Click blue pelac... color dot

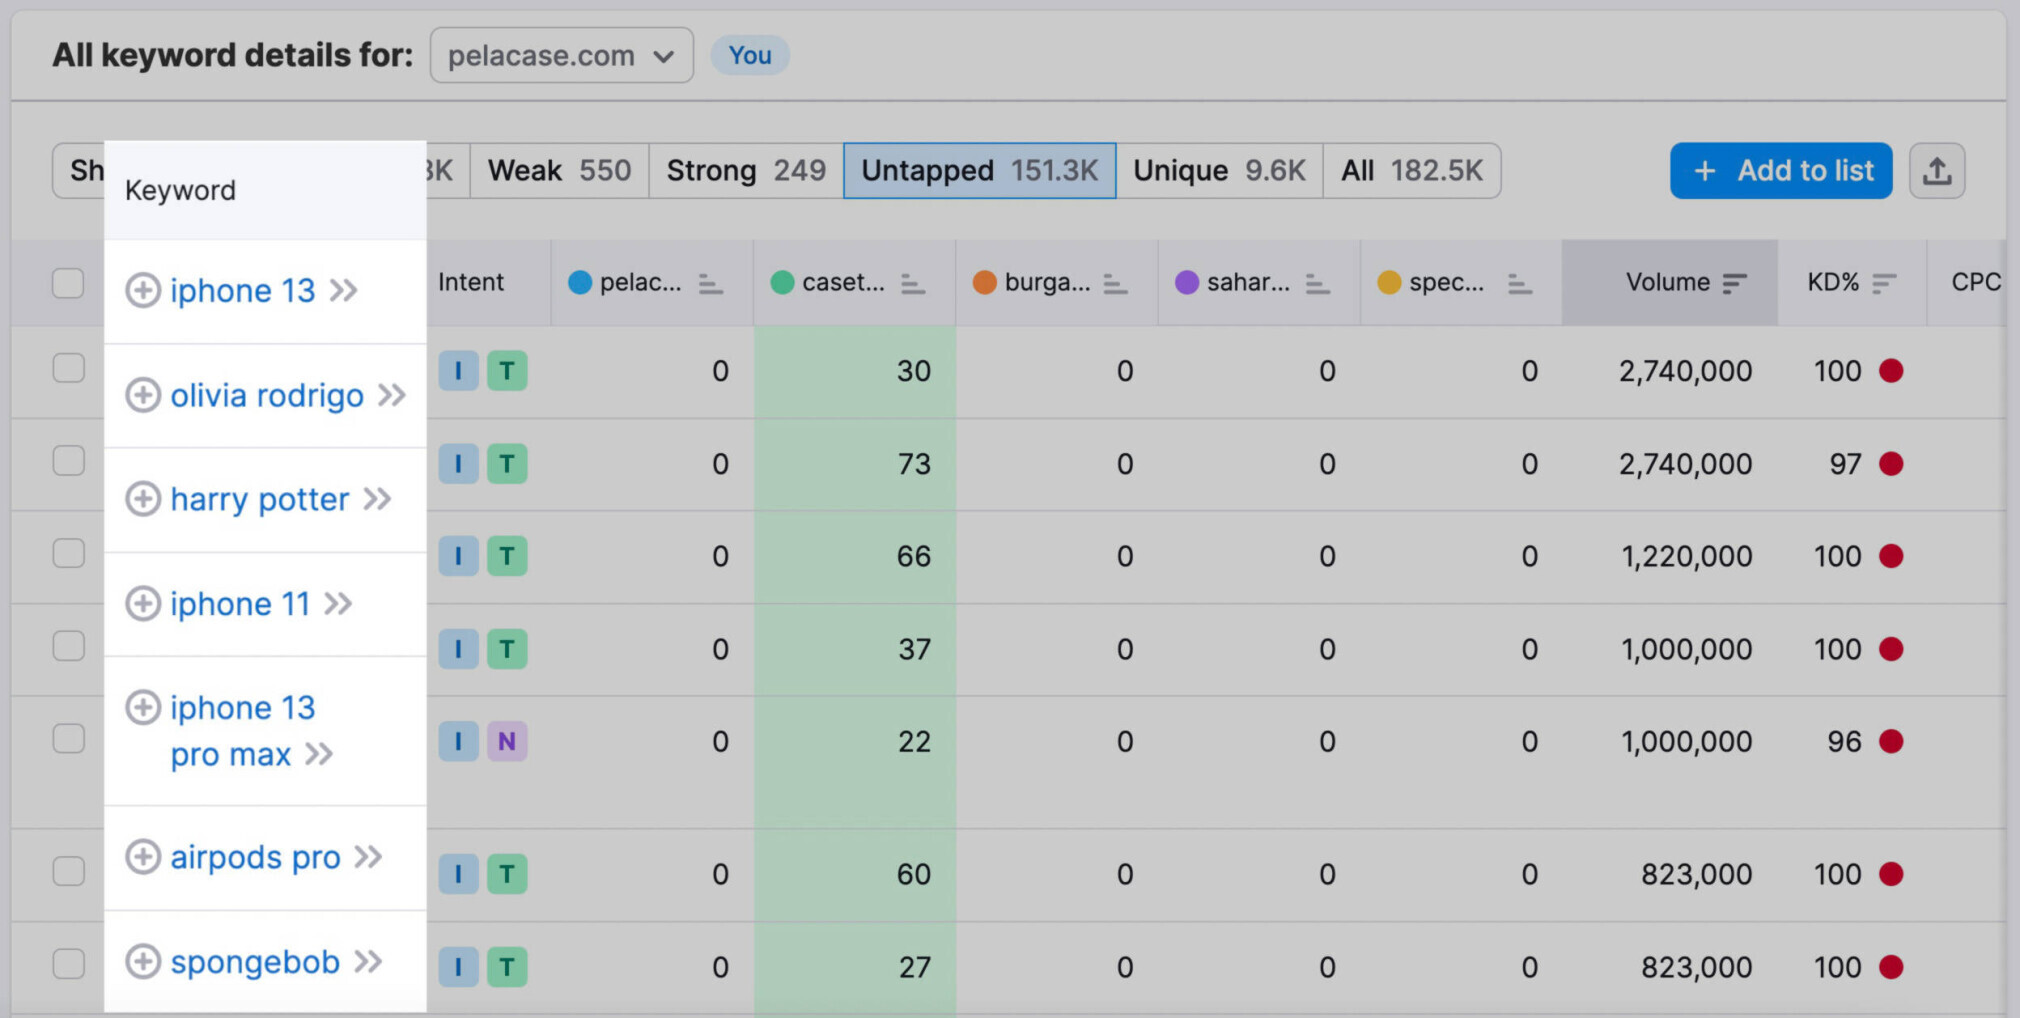coord(580,283)
